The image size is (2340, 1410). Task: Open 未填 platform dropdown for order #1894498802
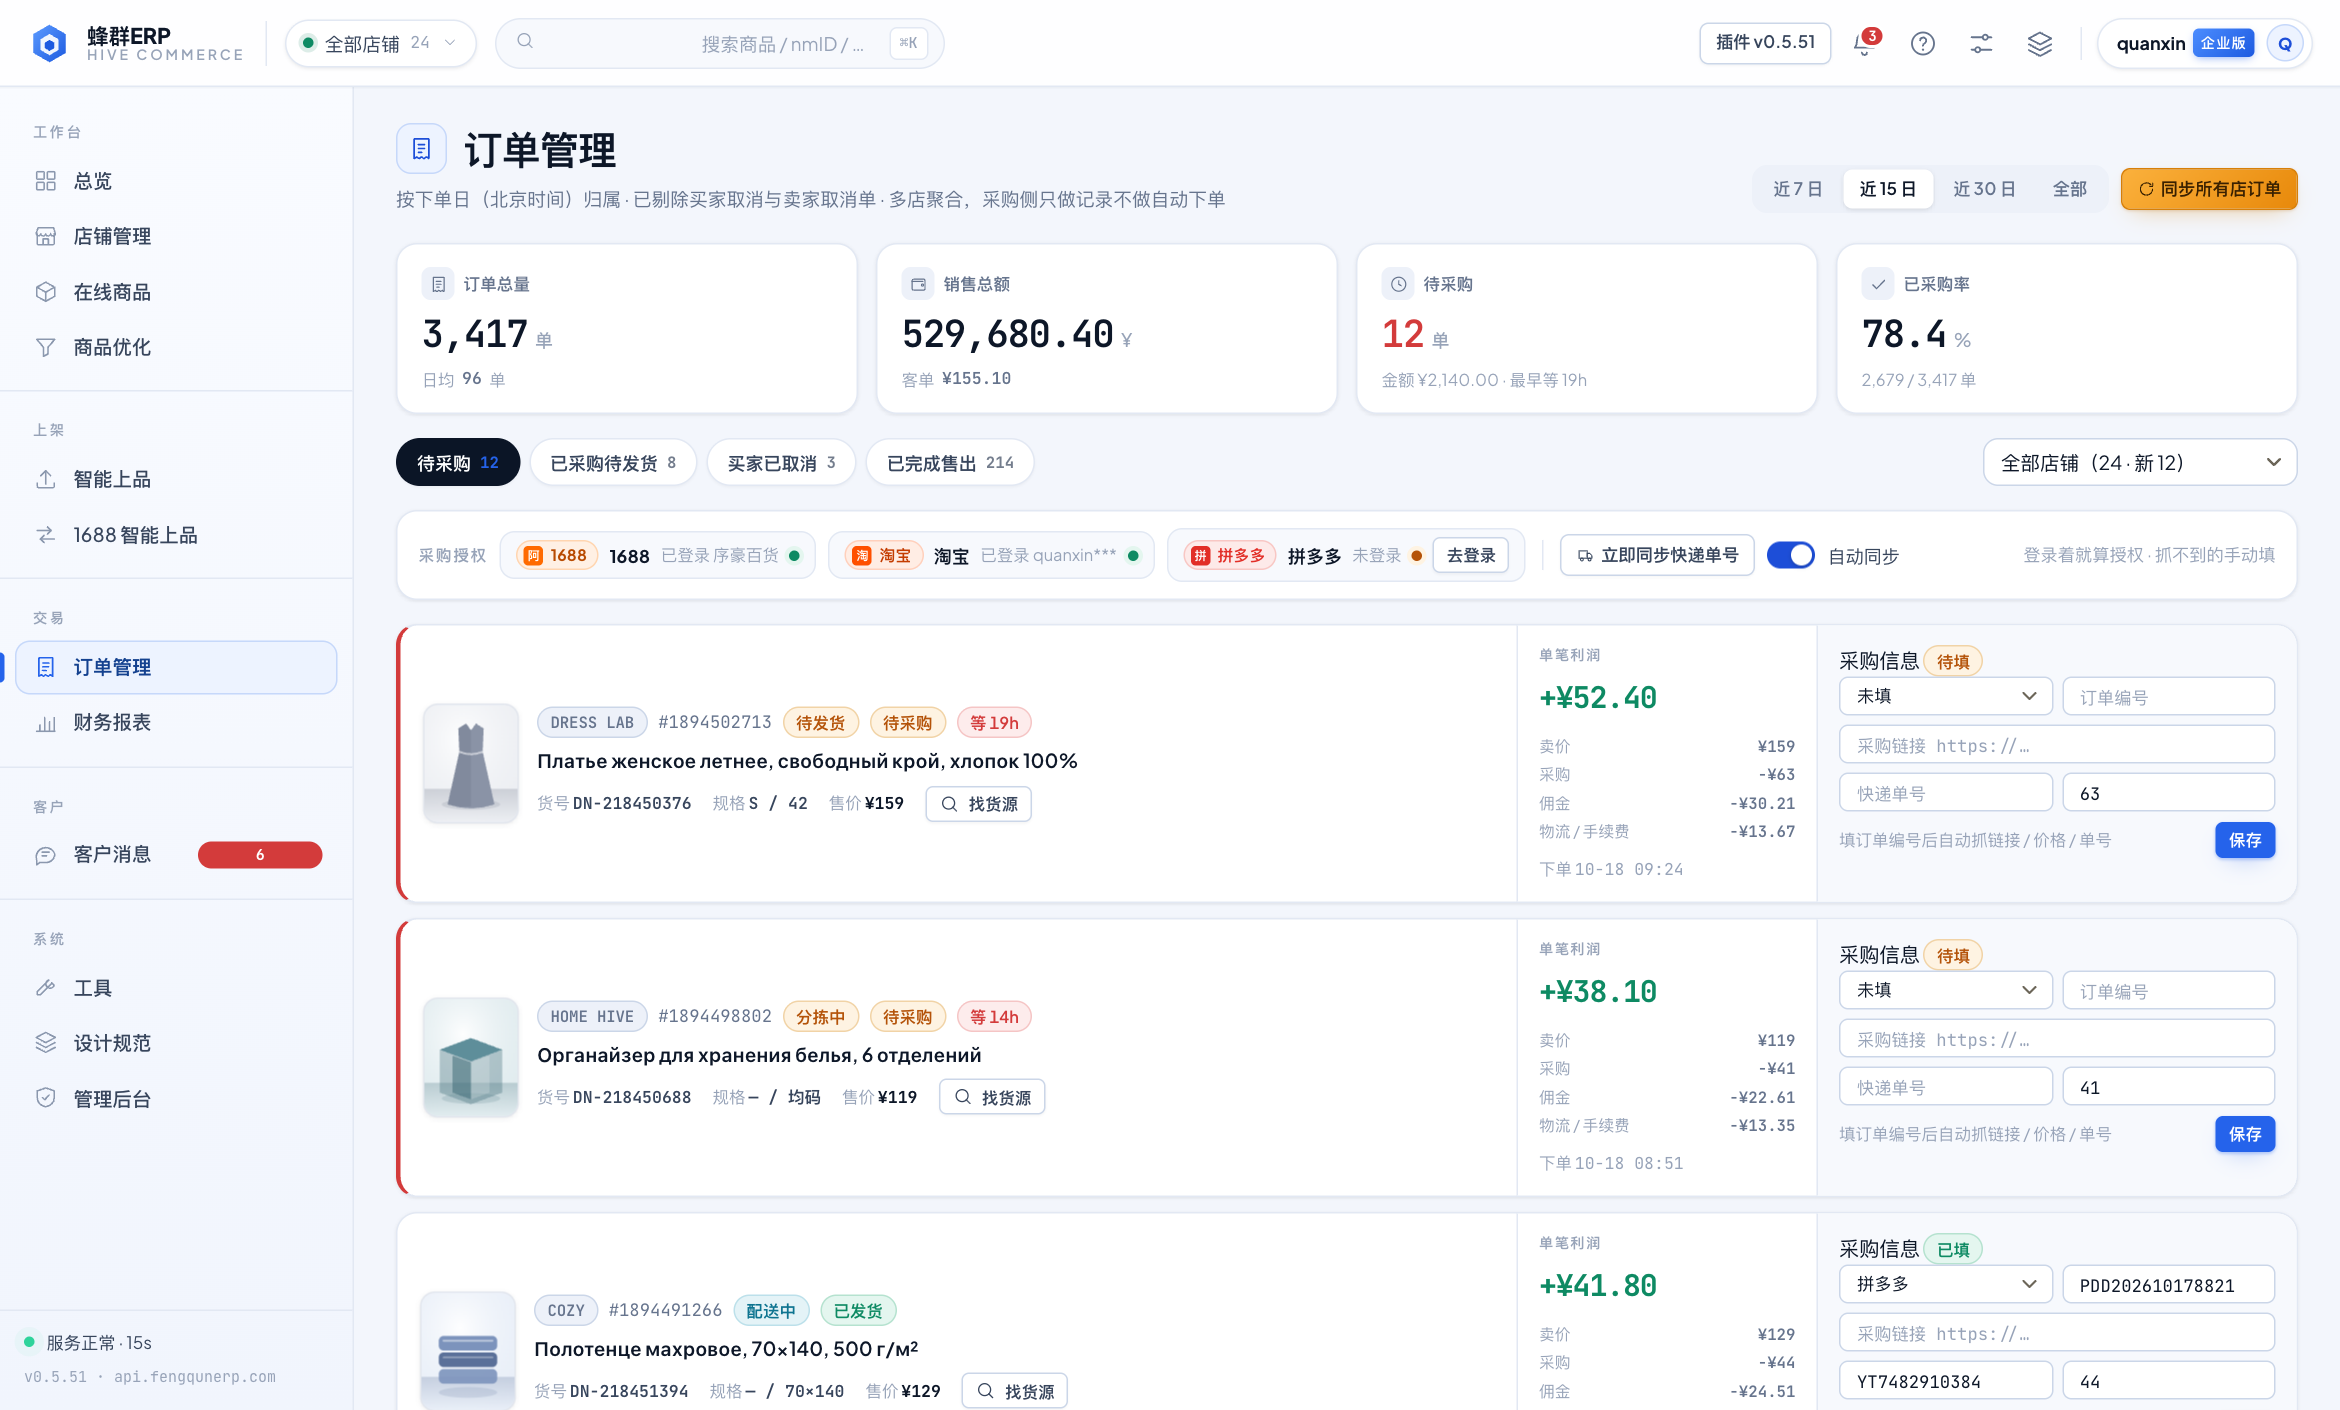click(1945, 990)
